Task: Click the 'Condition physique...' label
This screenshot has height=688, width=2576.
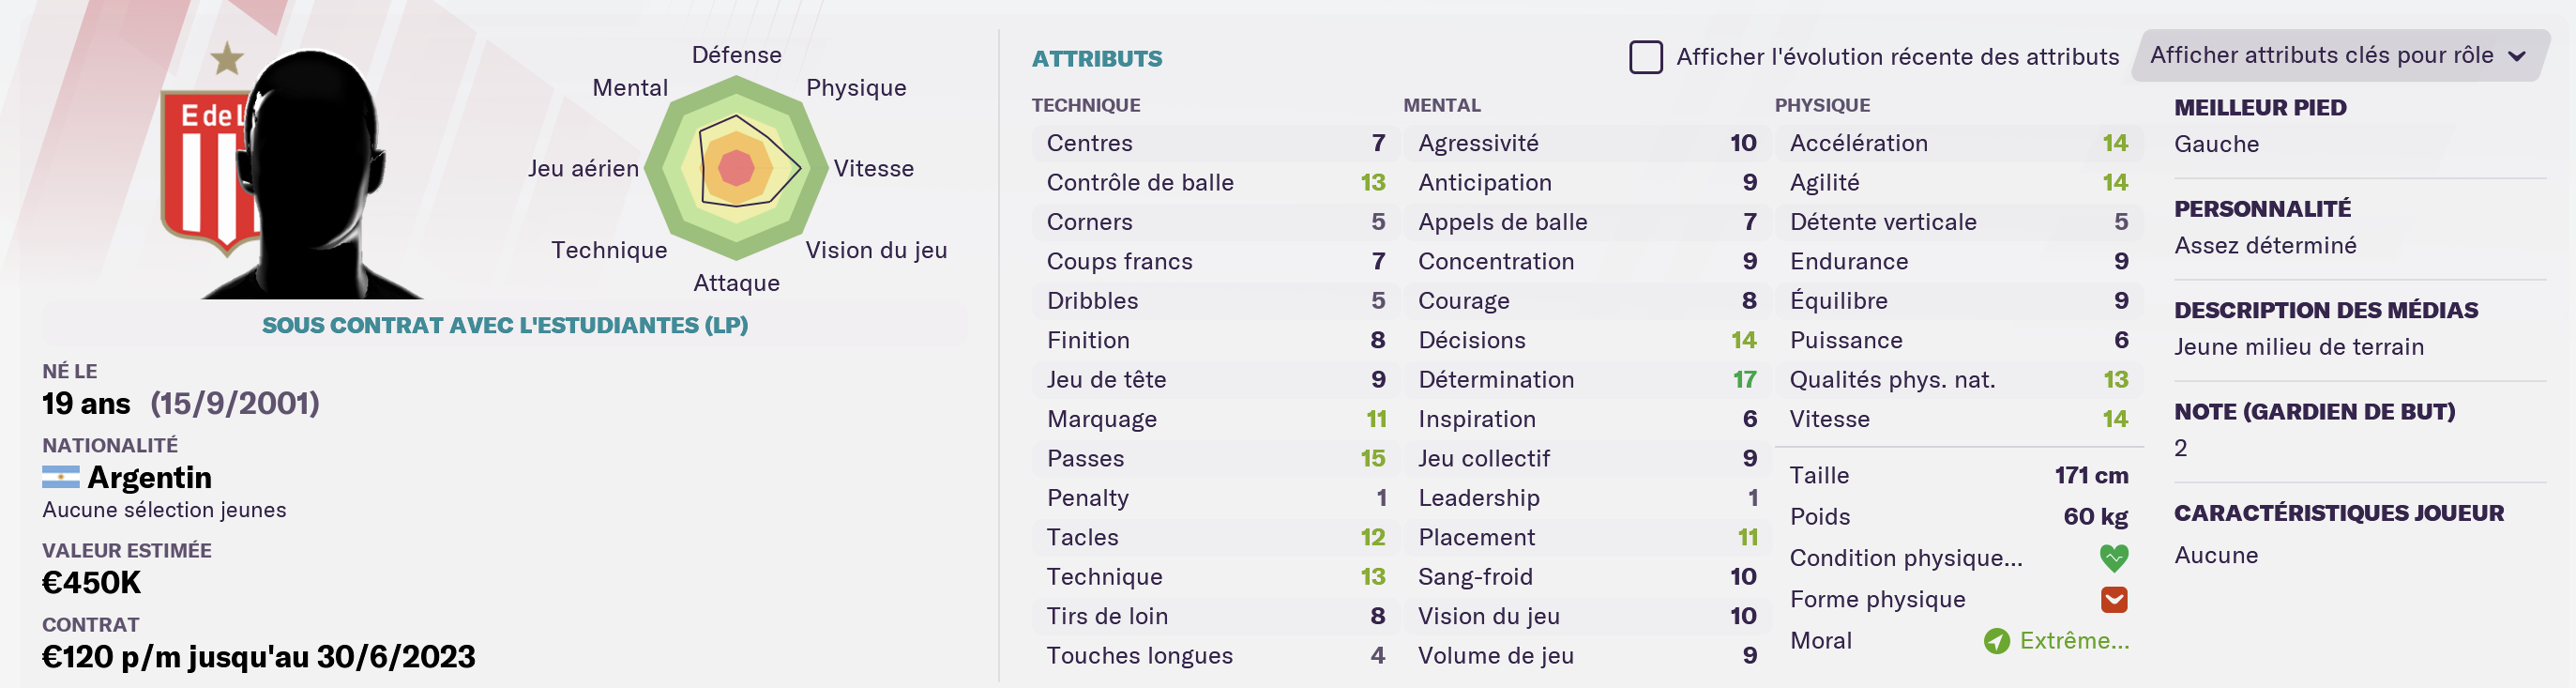Action: (1905, 558)
